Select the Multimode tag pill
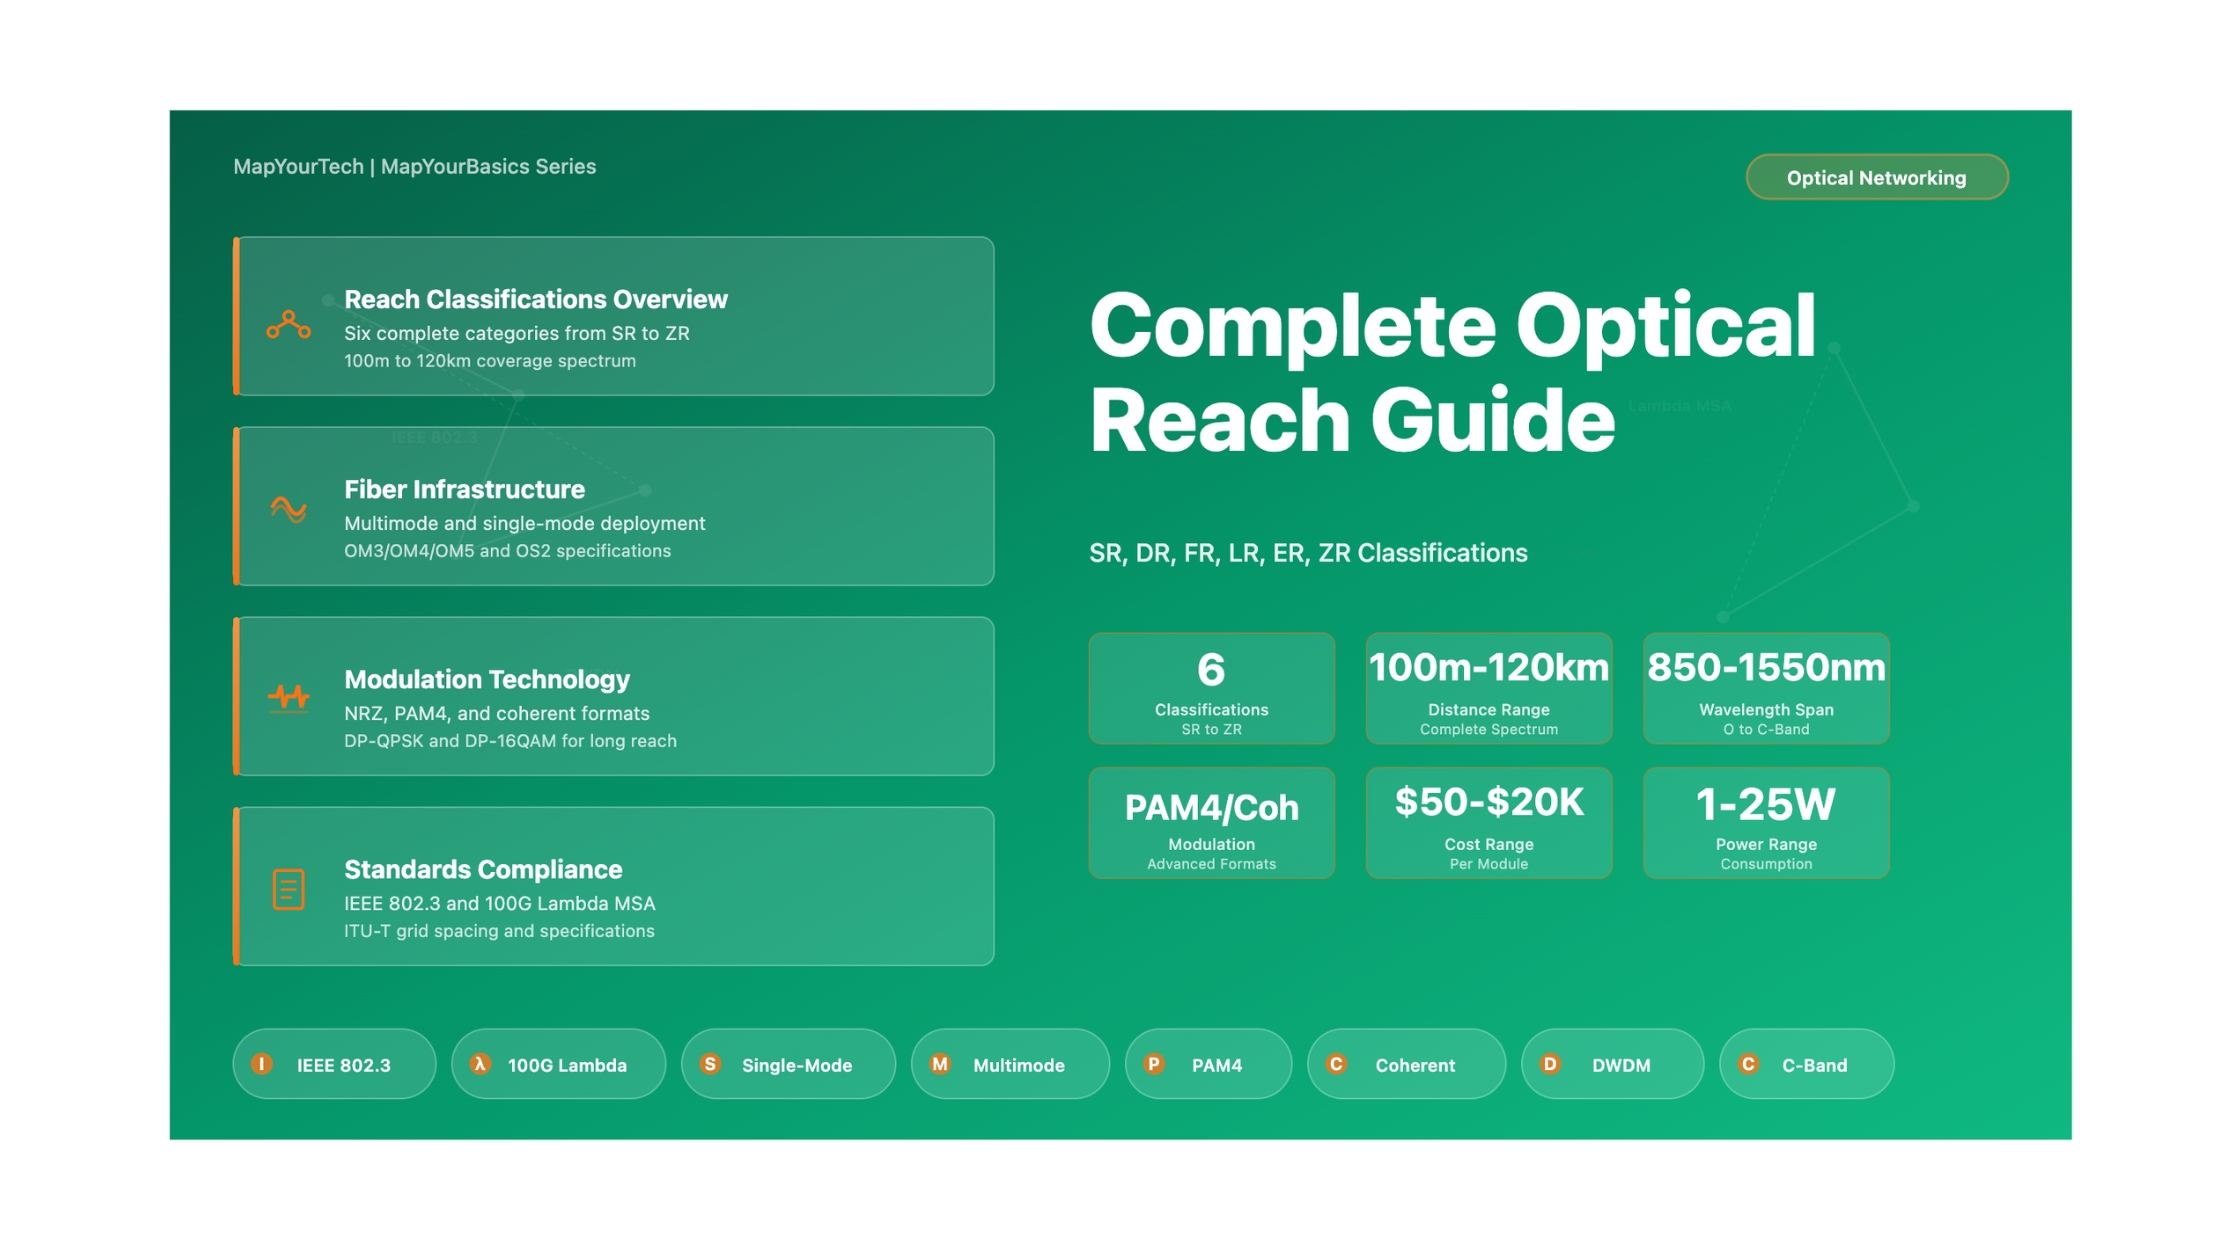This screenshot has width=2240, height=1260. pyautogui.click(x=1009, y=1064)
